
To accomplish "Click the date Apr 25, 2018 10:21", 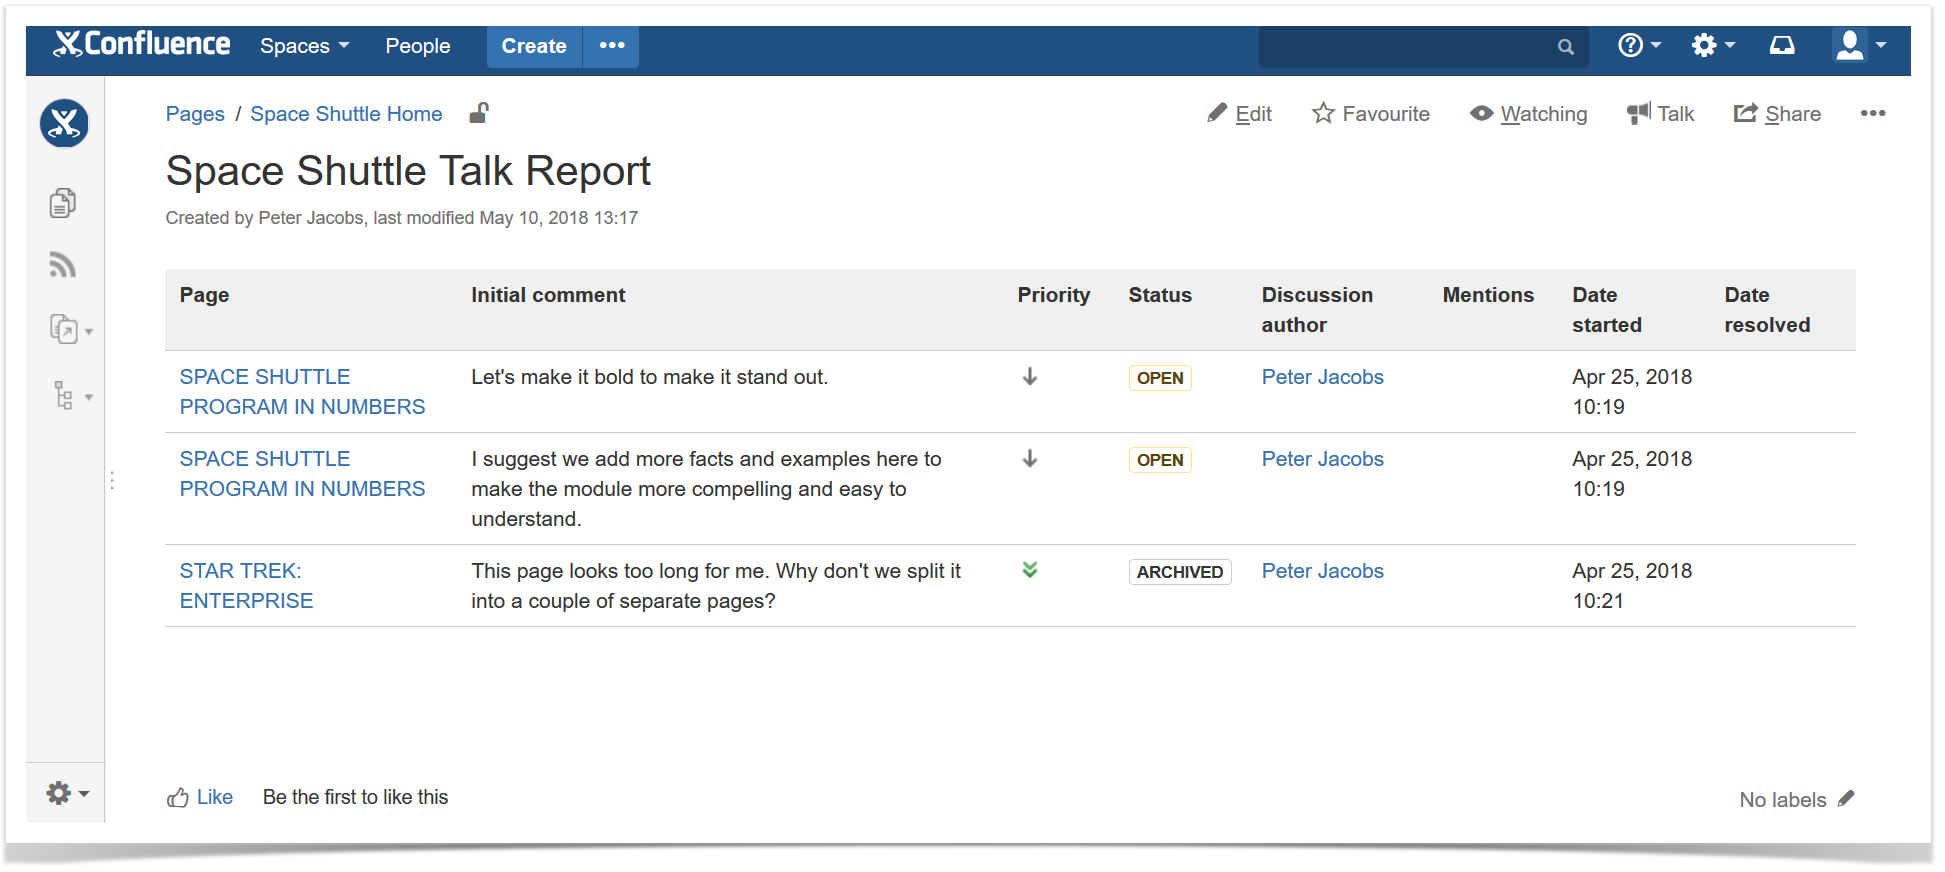I will [x=1632, y=586].
